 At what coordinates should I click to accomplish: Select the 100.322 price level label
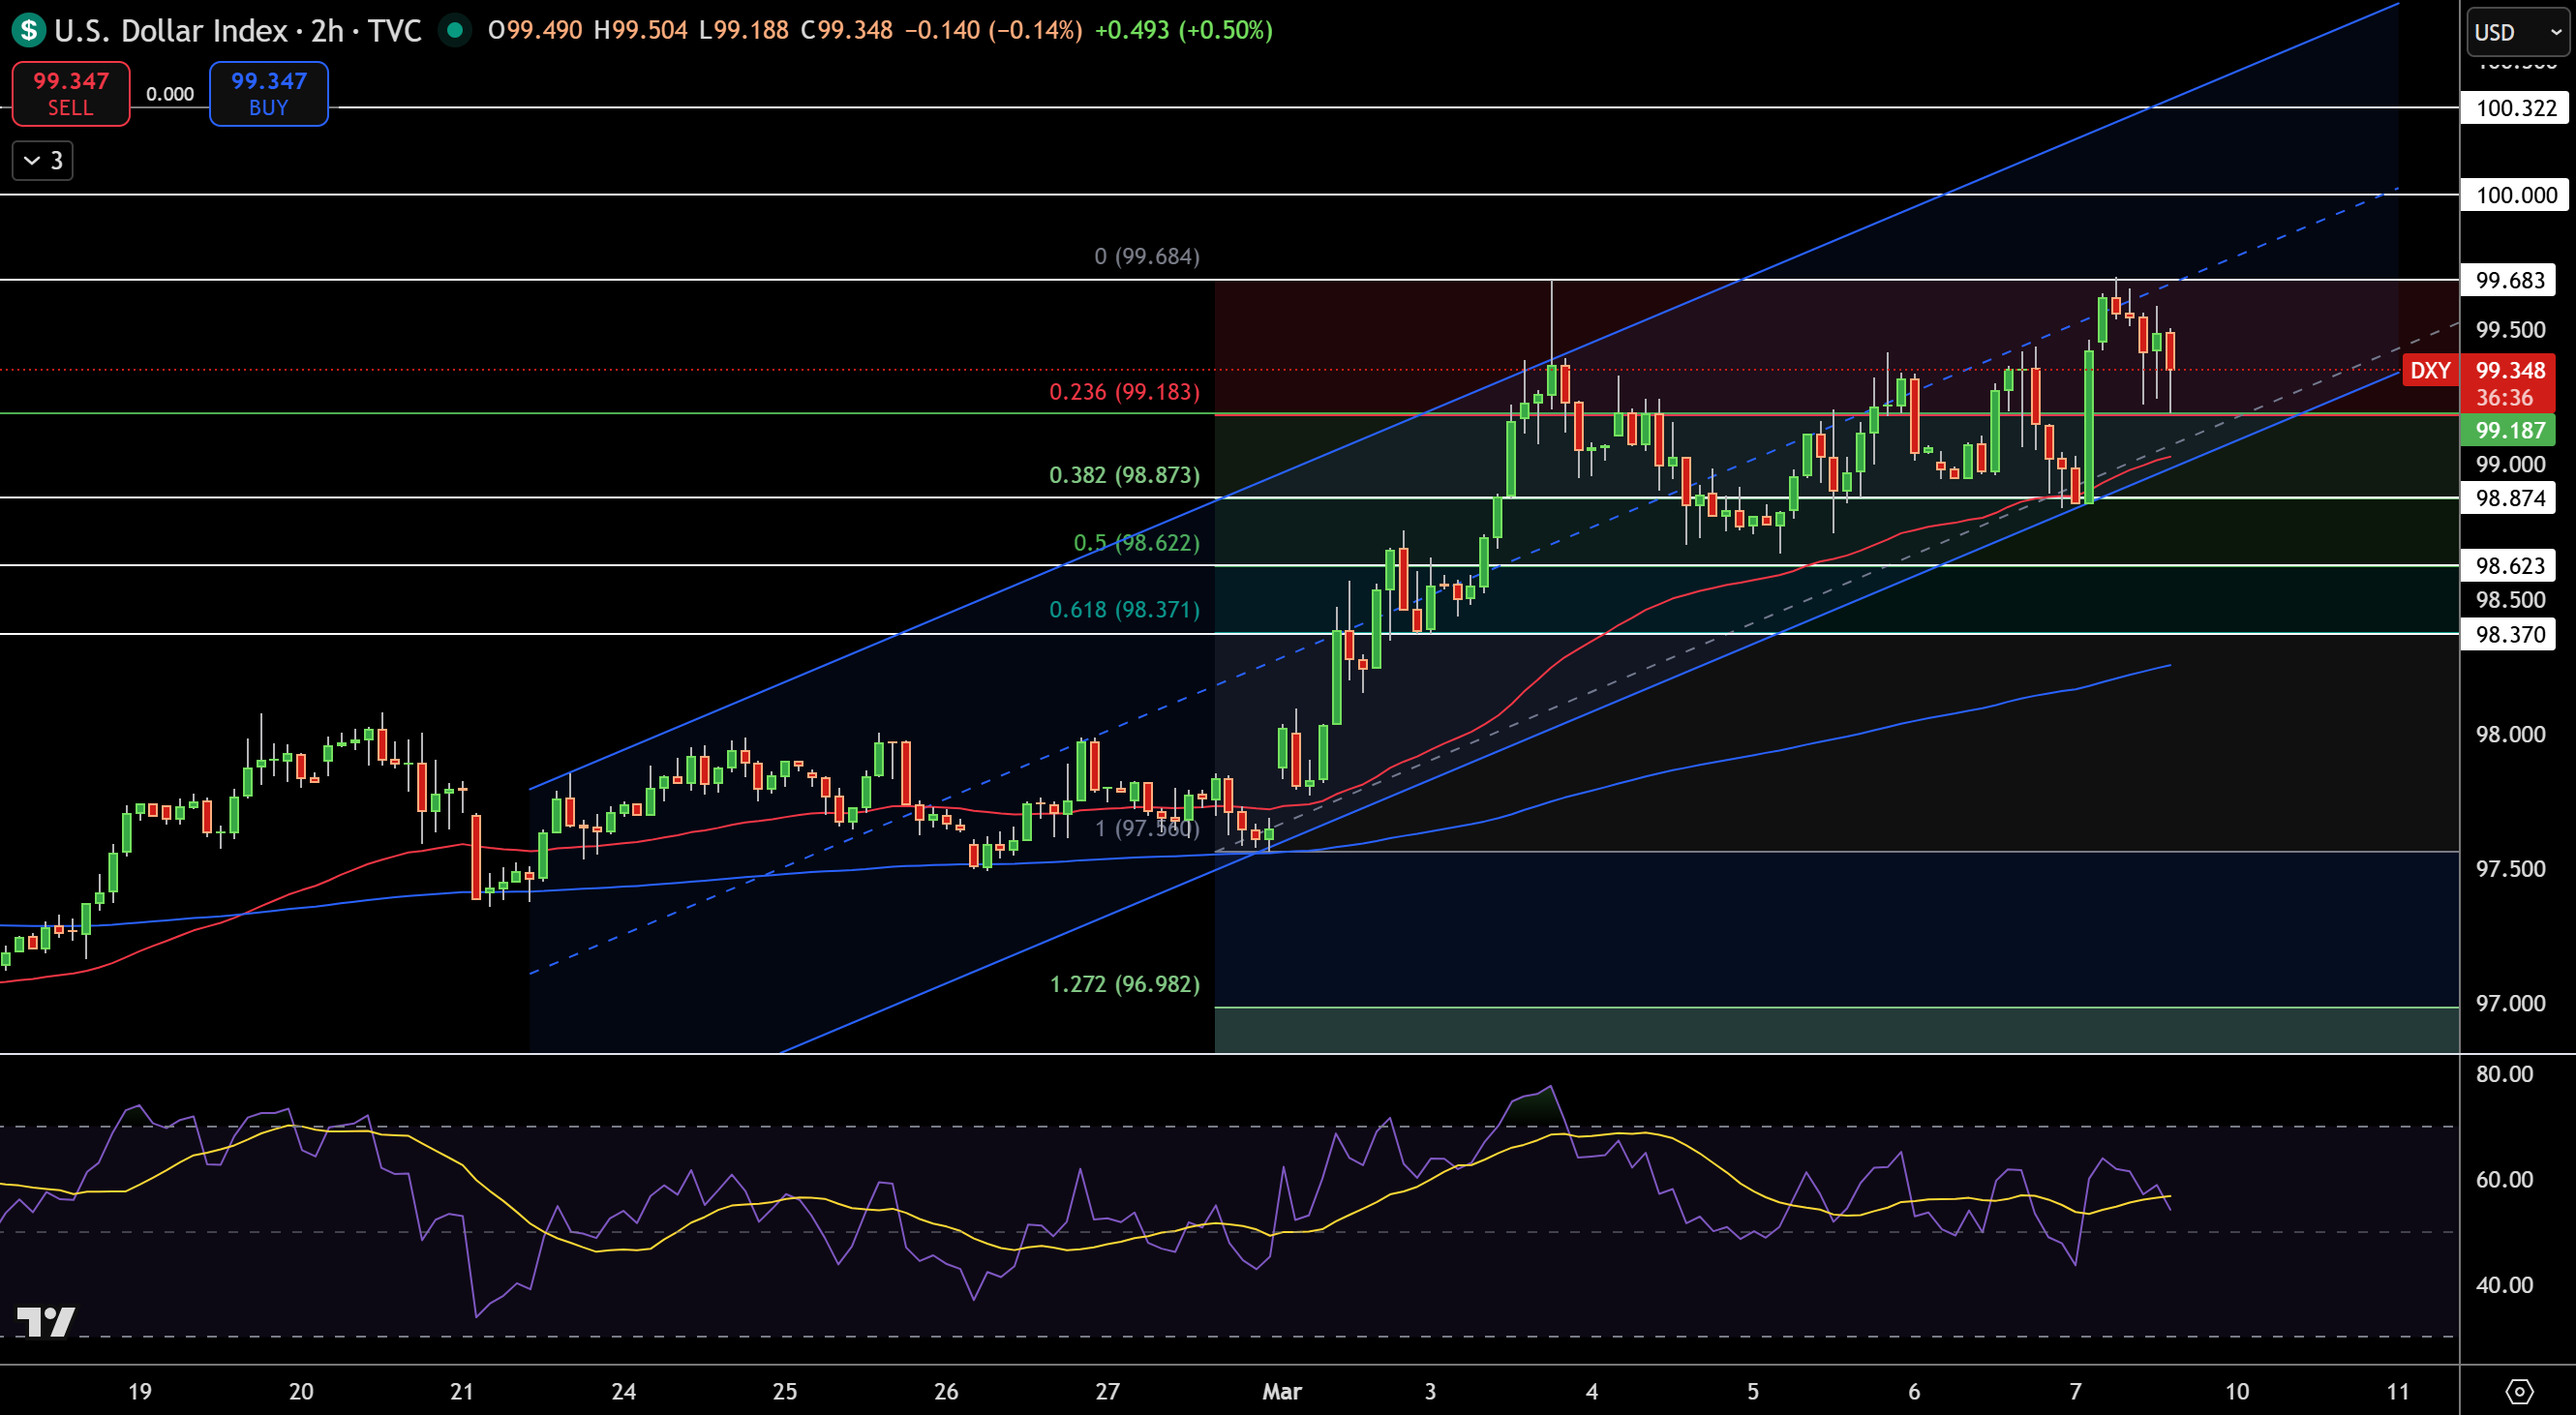pyautogui.click(x=2516, y=108)
